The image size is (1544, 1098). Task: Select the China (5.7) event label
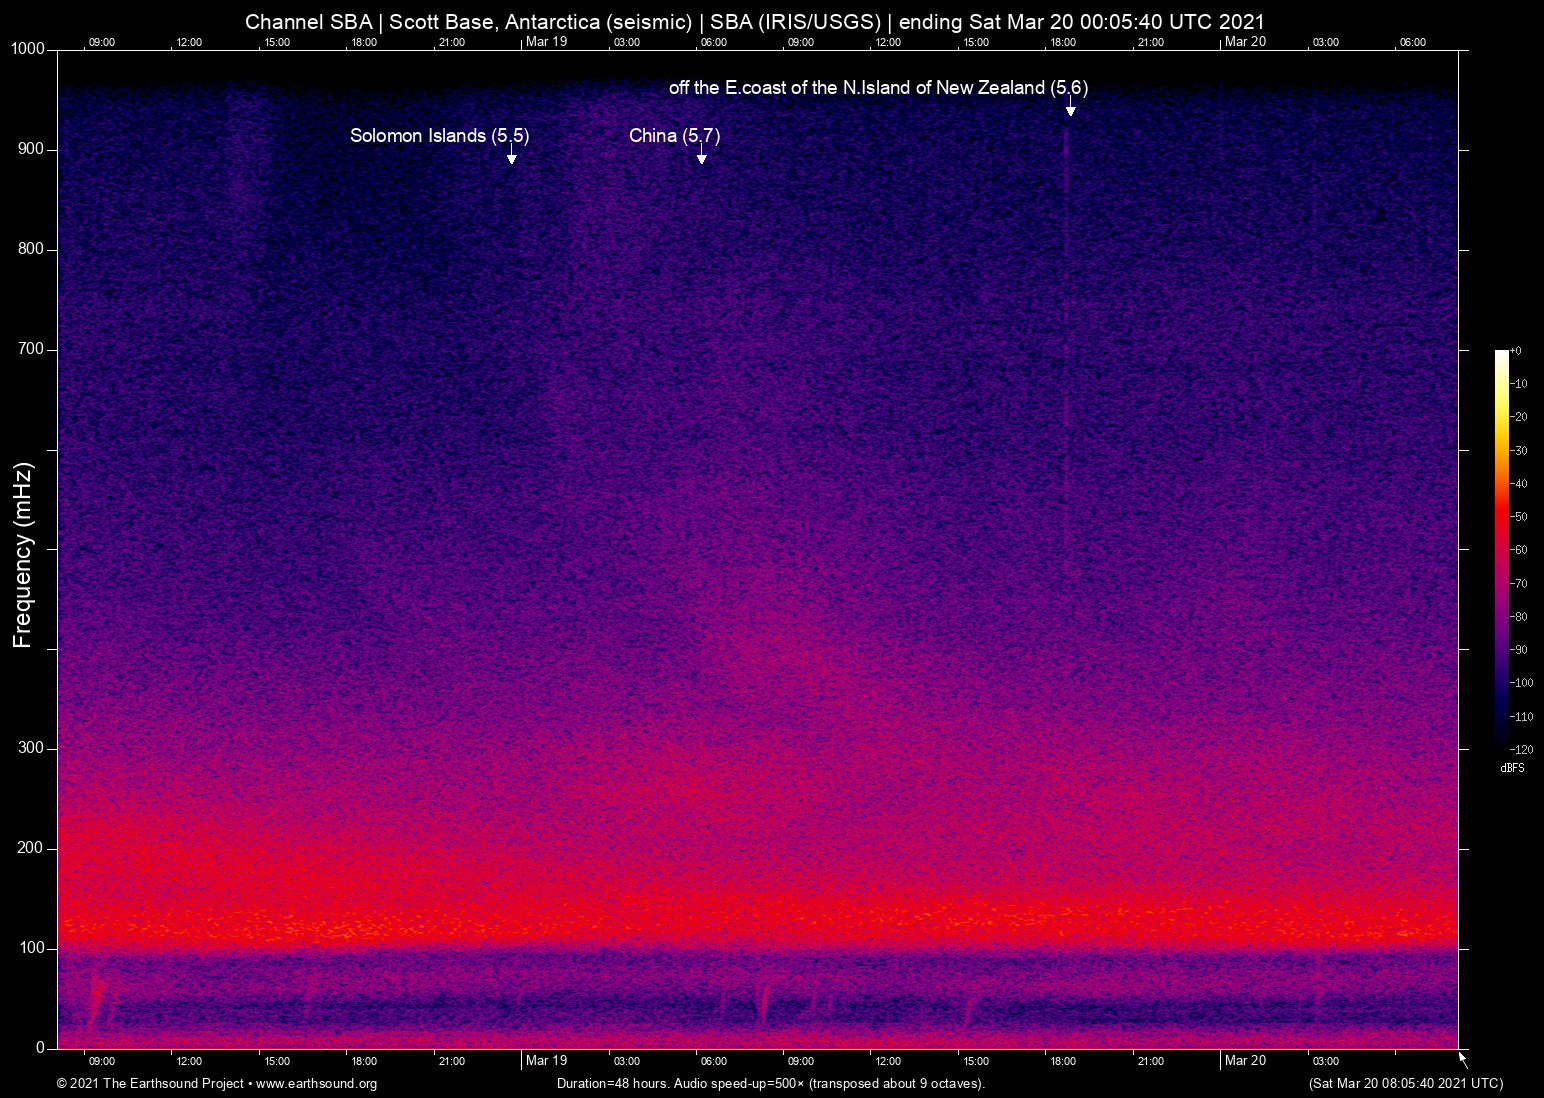674,135
